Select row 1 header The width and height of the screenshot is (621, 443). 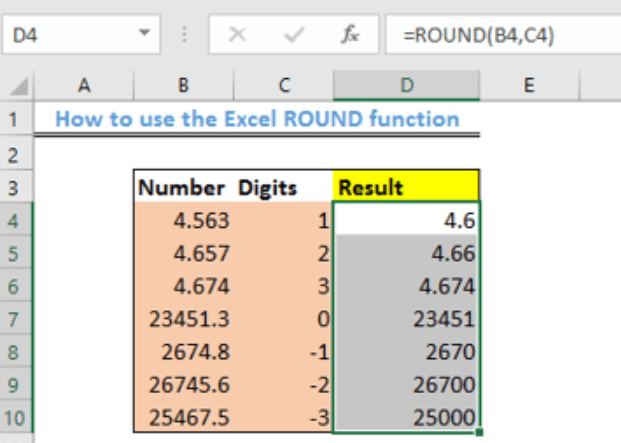17,119
